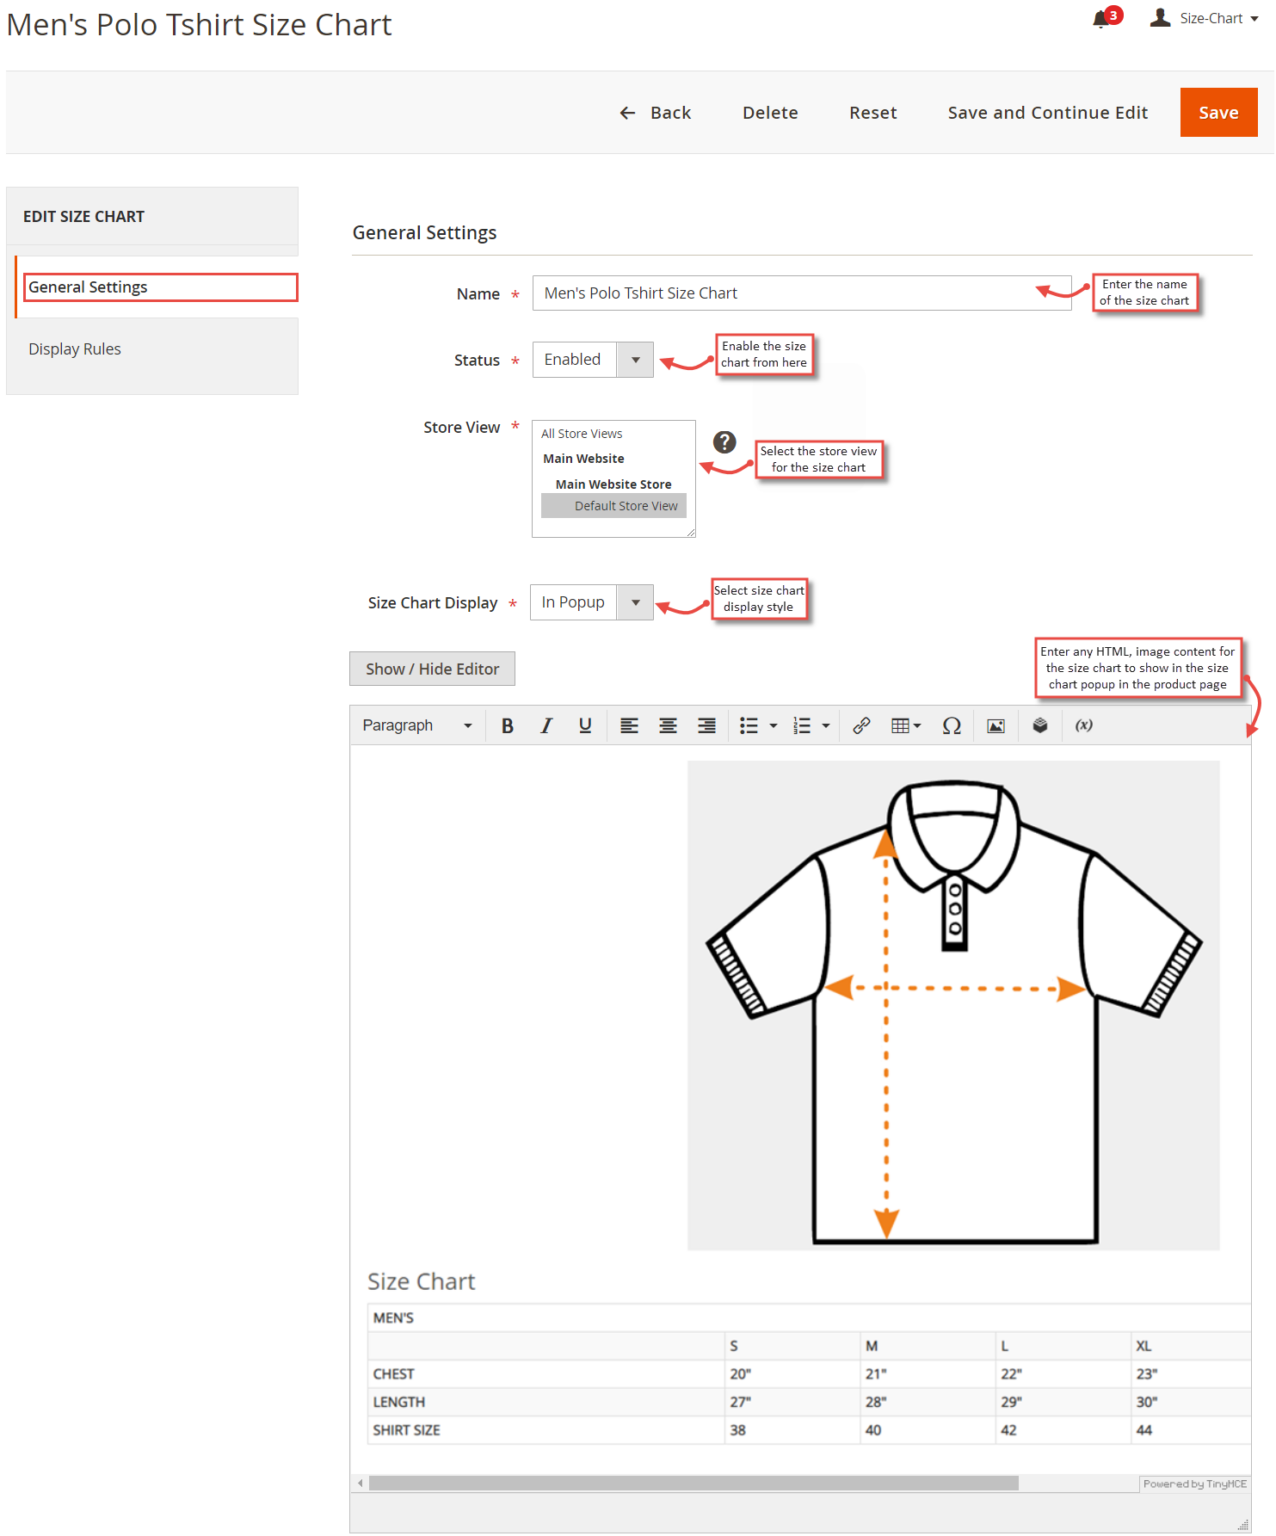This screenshot has height=1536, width=1276.
Task: Switch to the Display Rules section
Action: coord(74,348)
